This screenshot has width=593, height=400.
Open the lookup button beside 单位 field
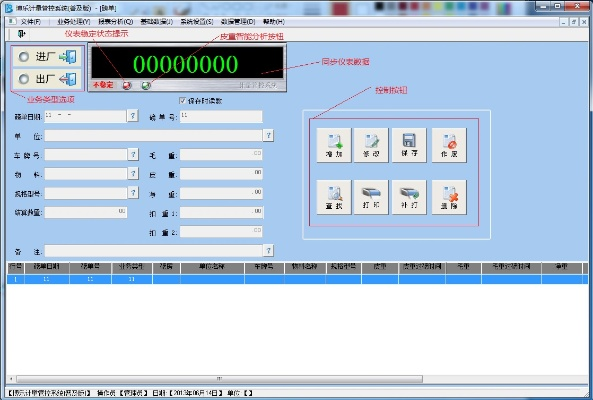click(x=268, y=135)
